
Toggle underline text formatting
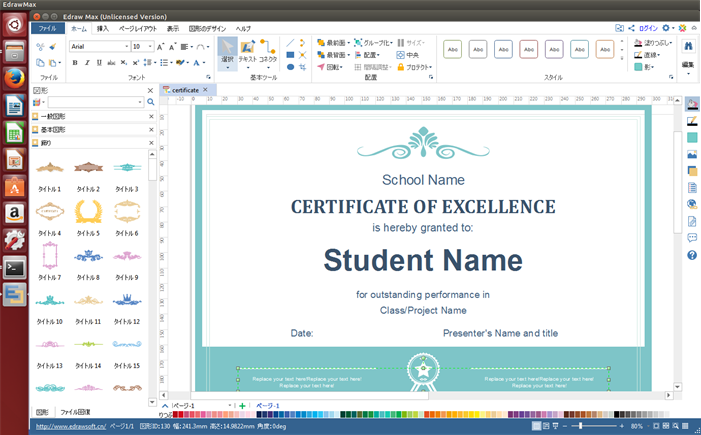coord(99,63)
